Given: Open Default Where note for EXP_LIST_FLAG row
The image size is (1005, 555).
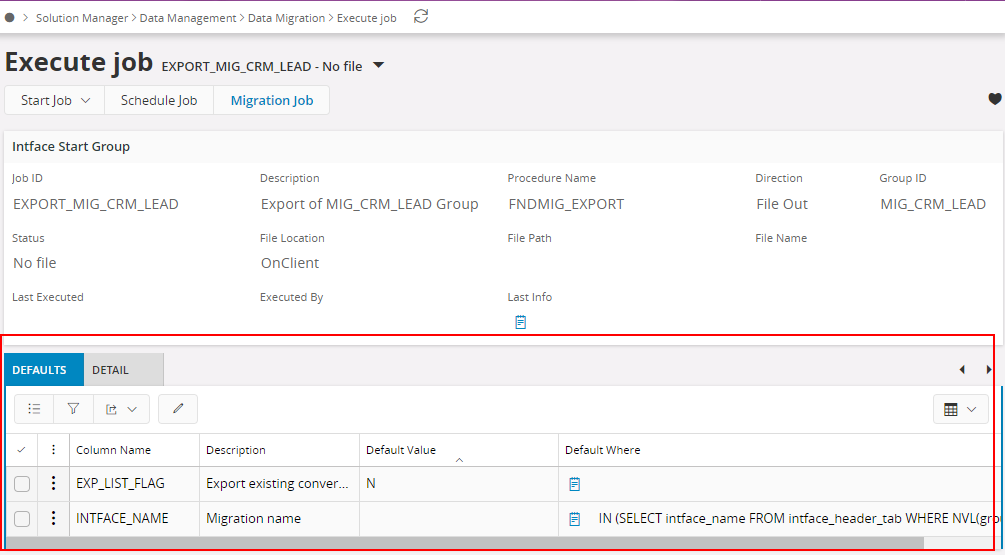Looking at the screenshot, I should 574,484.
